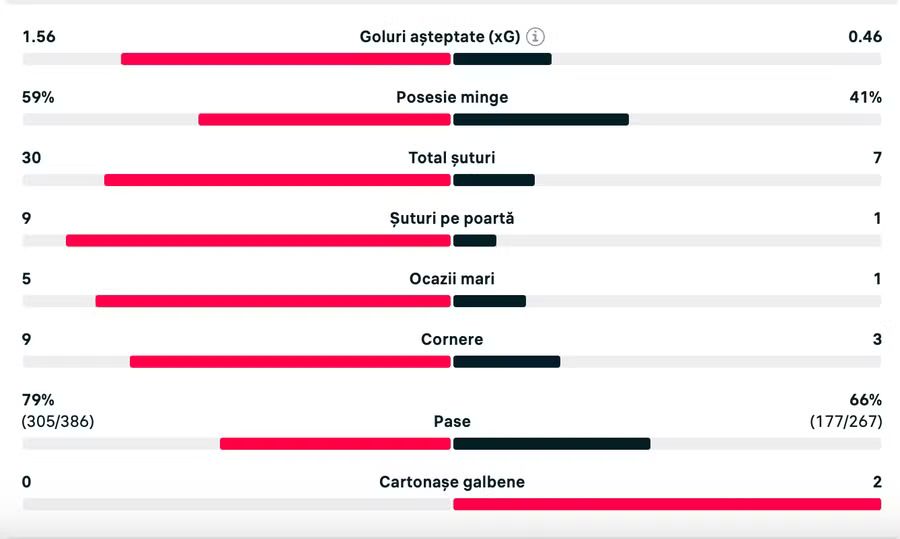Click the dark 41% possession bar

pos(541,119)
